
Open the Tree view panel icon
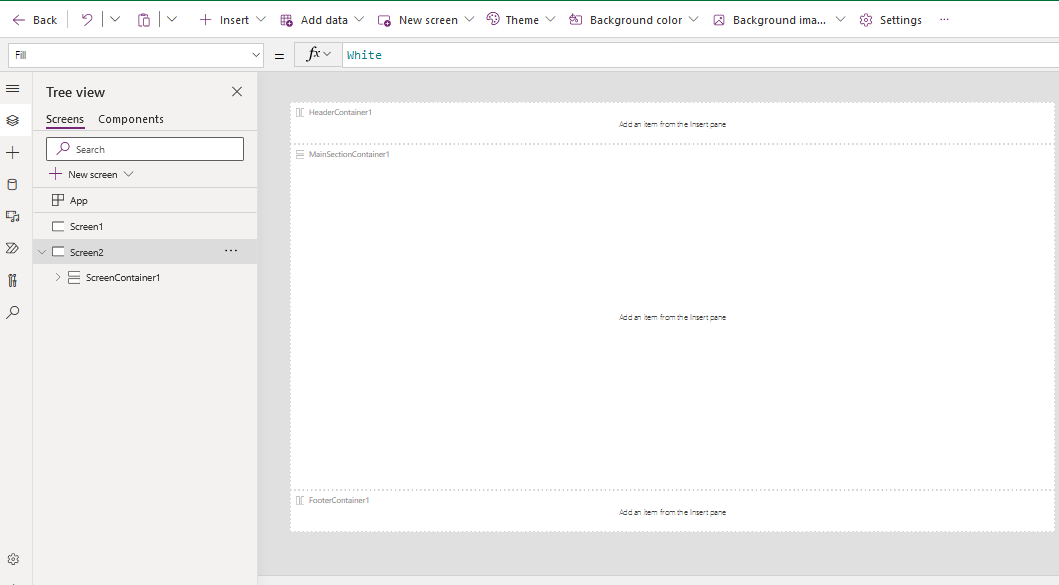tap(14, 120)
